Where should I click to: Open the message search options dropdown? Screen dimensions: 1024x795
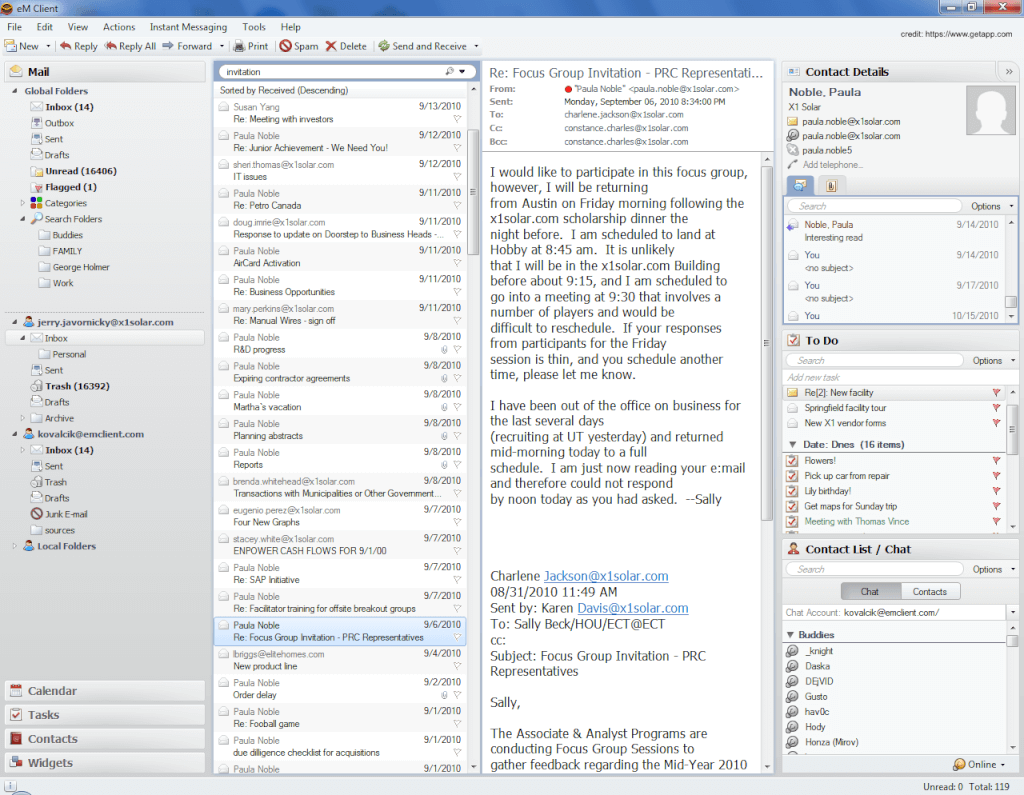pos(462,71)
